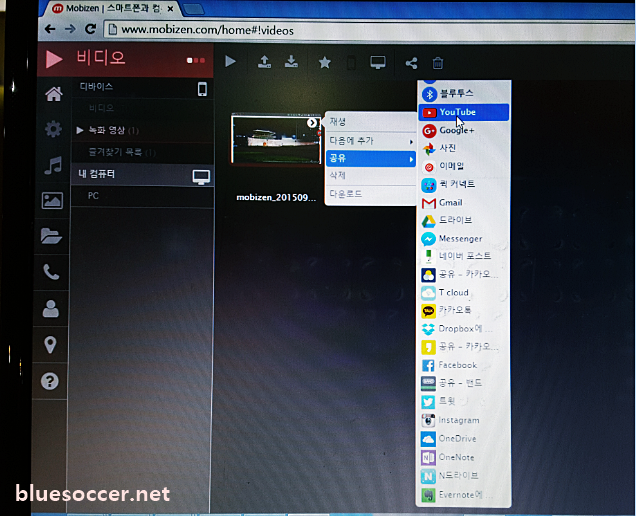Screen dimensions: 636x516
Task: Share via 퀵 커넥트
Action: coord(464,185)
